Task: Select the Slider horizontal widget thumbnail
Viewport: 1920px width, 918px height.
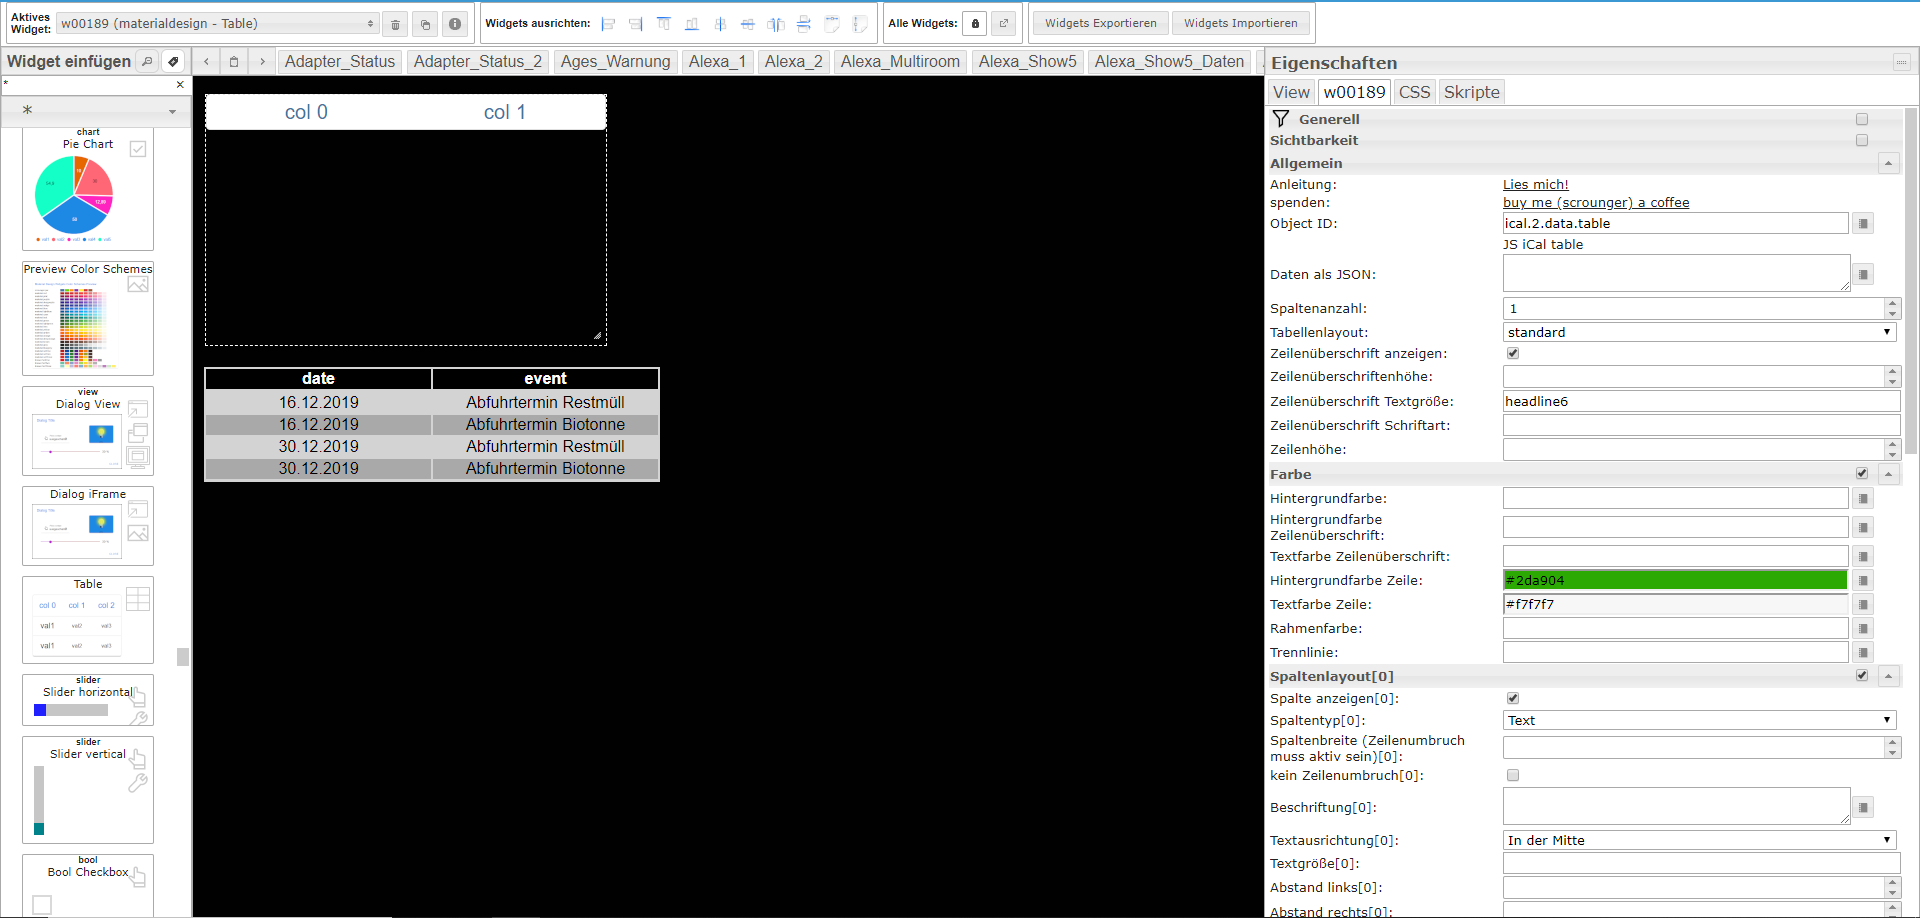Action: pyautogui.click(x=88, y=700)
